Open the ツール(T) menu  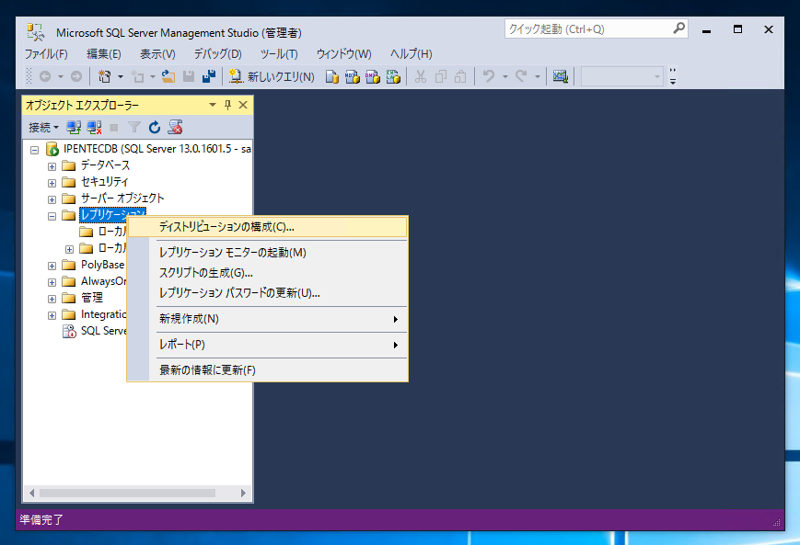(x=279, y=54)
